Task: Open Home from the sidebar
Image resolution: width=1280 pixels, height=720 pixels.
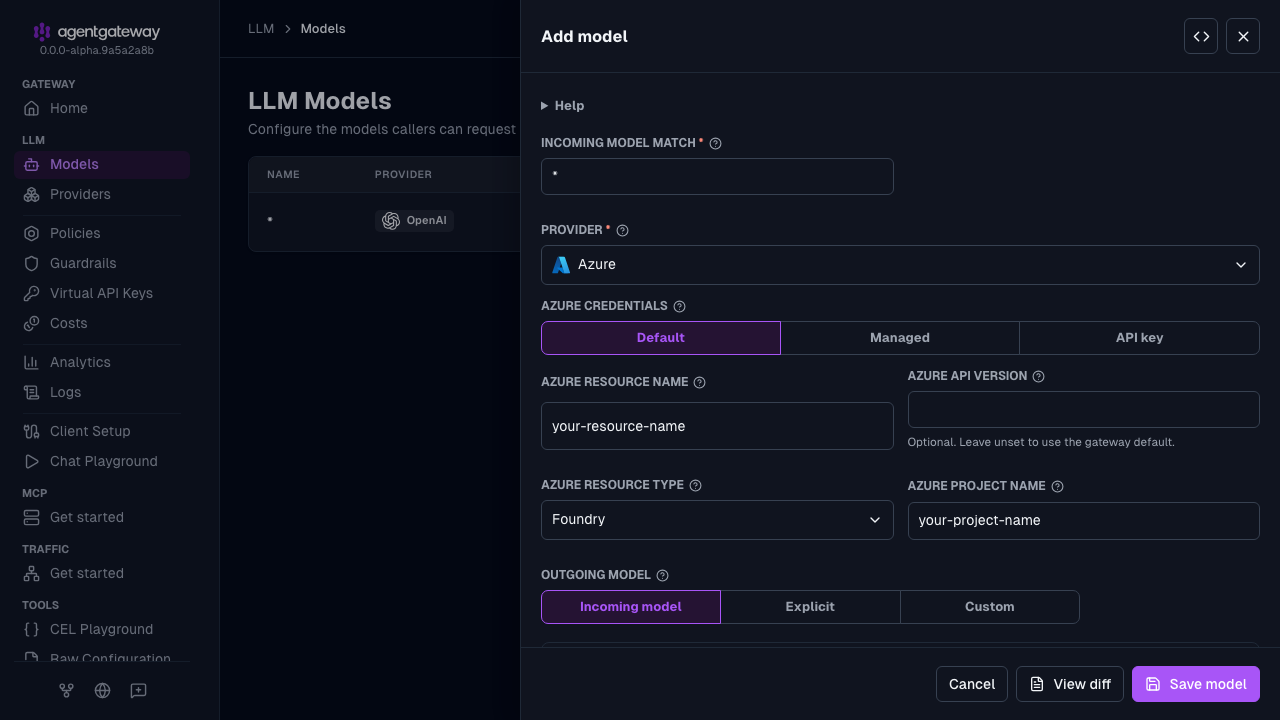Action: click(x=102, y=108)
